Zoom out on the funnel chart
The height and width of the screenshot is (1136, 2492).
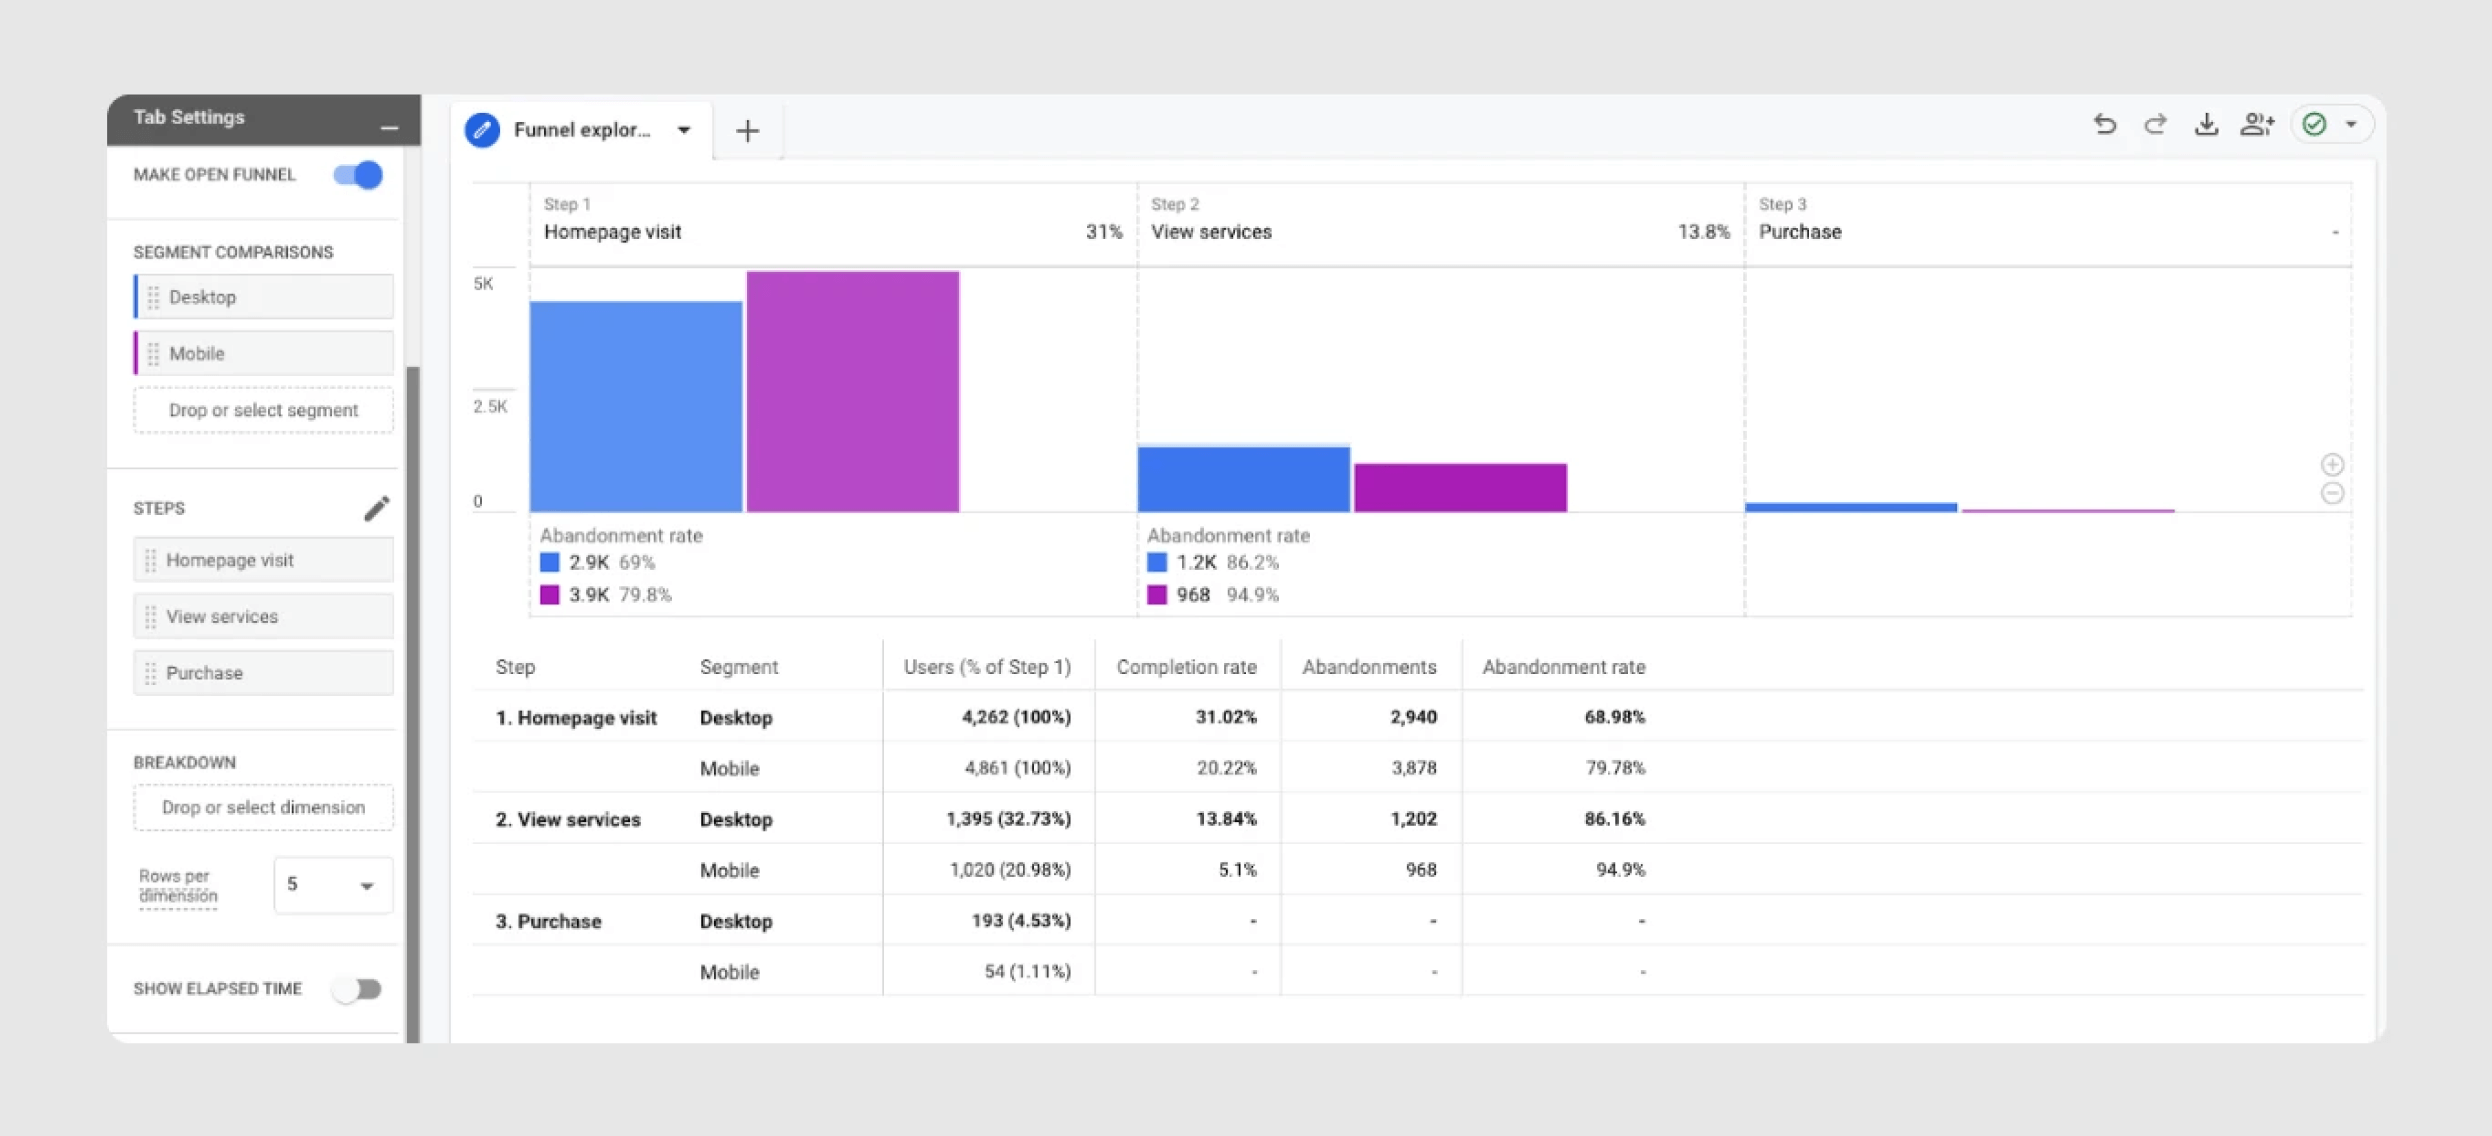[x=2332, y=493]
